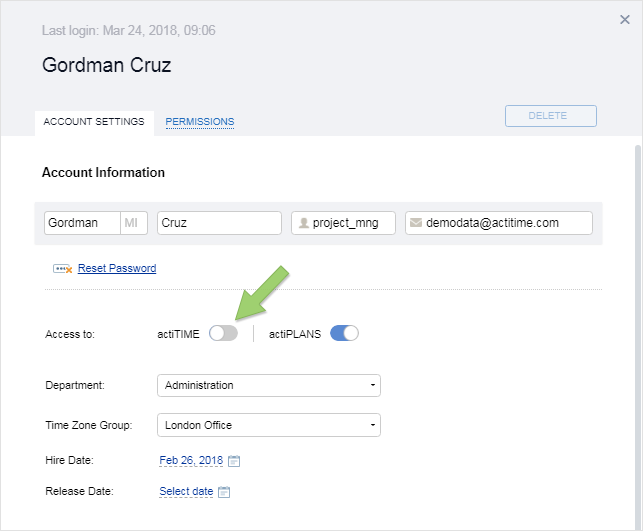Viewport: 643px width, 531px height.
Task: Close the user profile dialog
Action: coord(625,19)
